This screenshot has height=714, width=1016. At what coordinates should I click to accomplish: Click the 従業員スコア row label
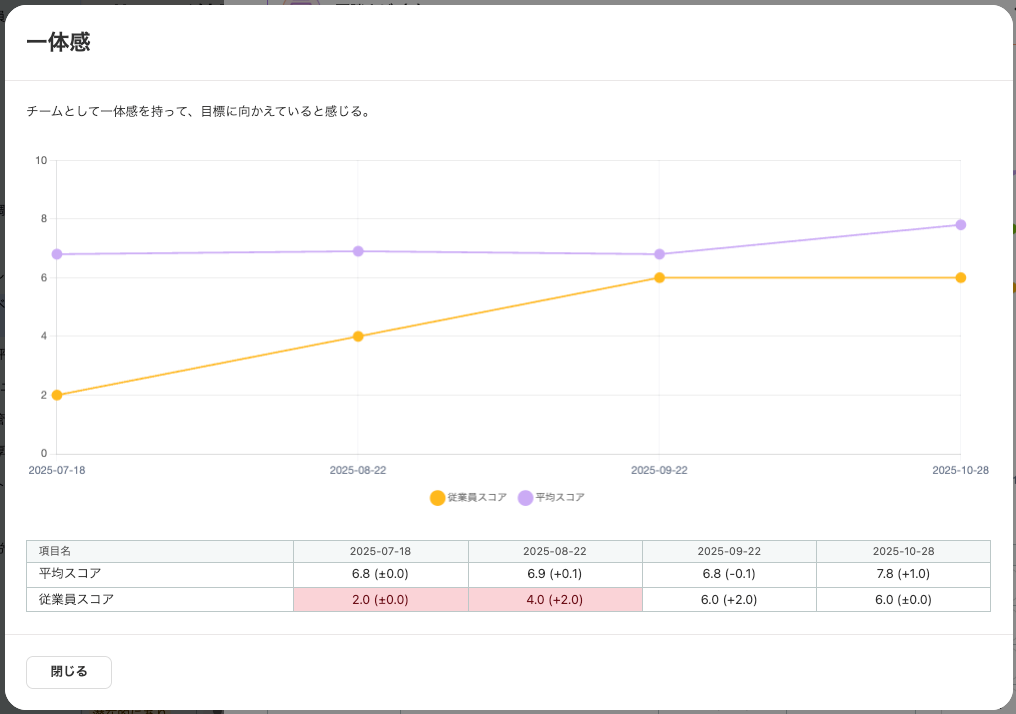click(x=76, y=599)
